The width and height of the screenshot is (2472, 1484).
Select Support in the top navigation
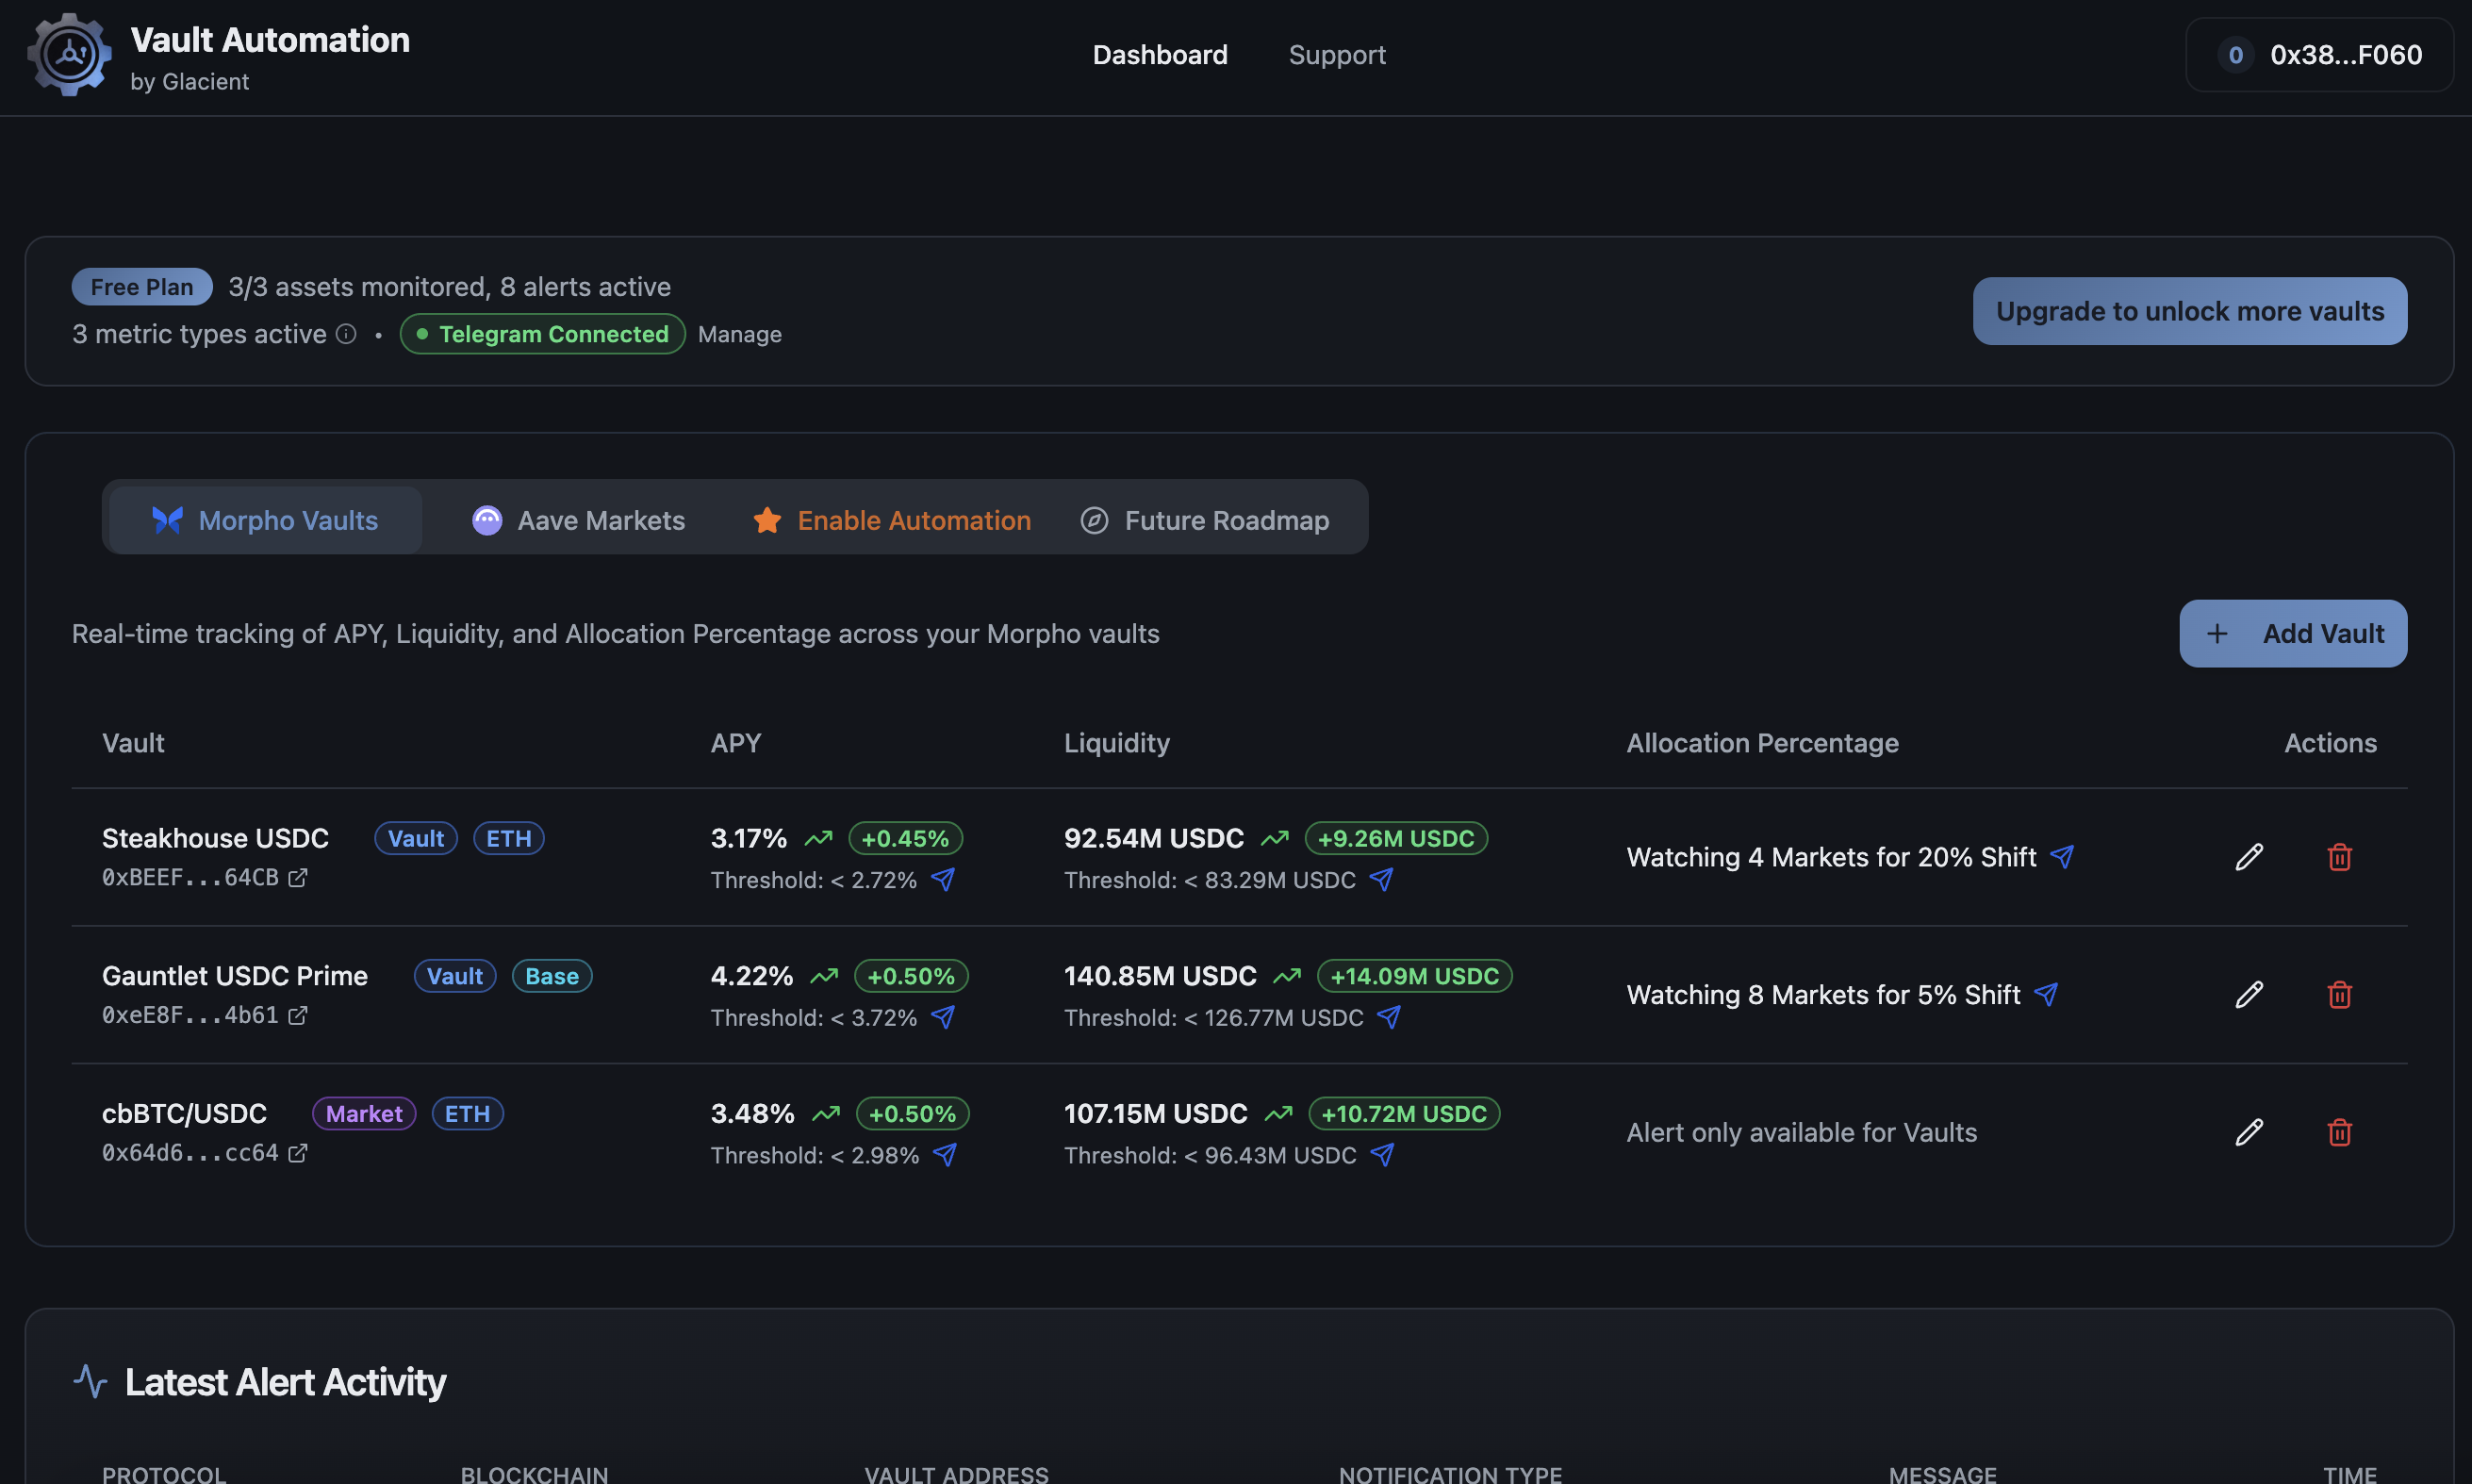point(1337,55)
